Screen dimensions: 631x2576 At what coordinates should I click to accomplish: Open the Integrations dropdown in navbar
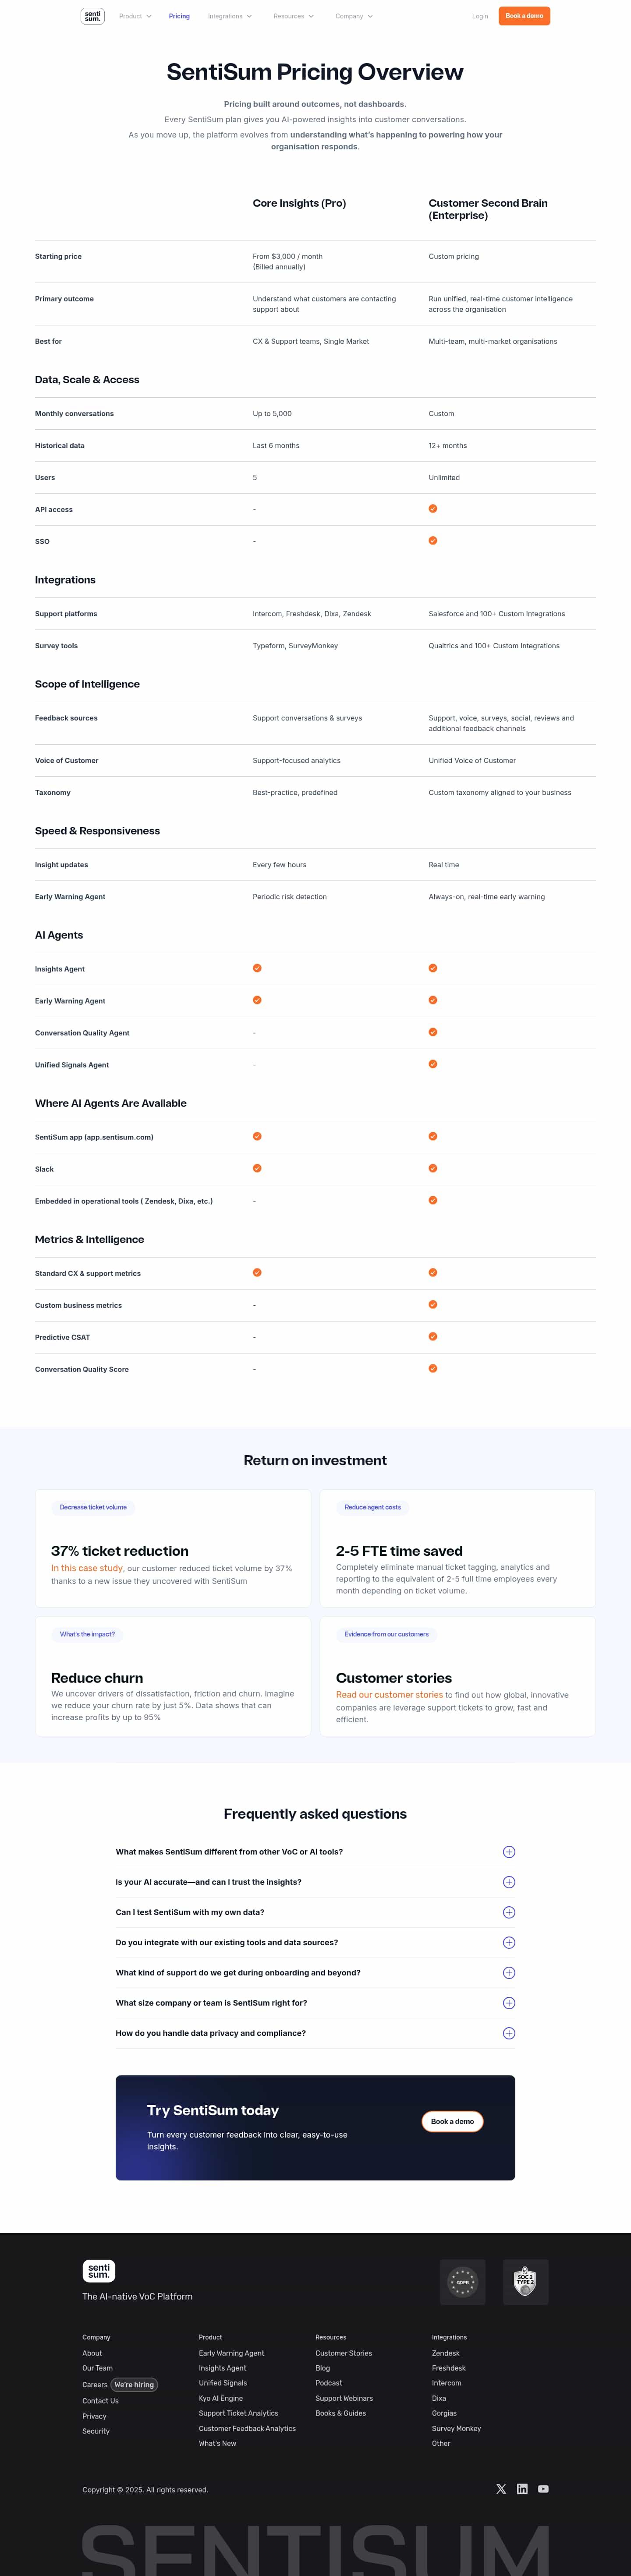[229, 16]
